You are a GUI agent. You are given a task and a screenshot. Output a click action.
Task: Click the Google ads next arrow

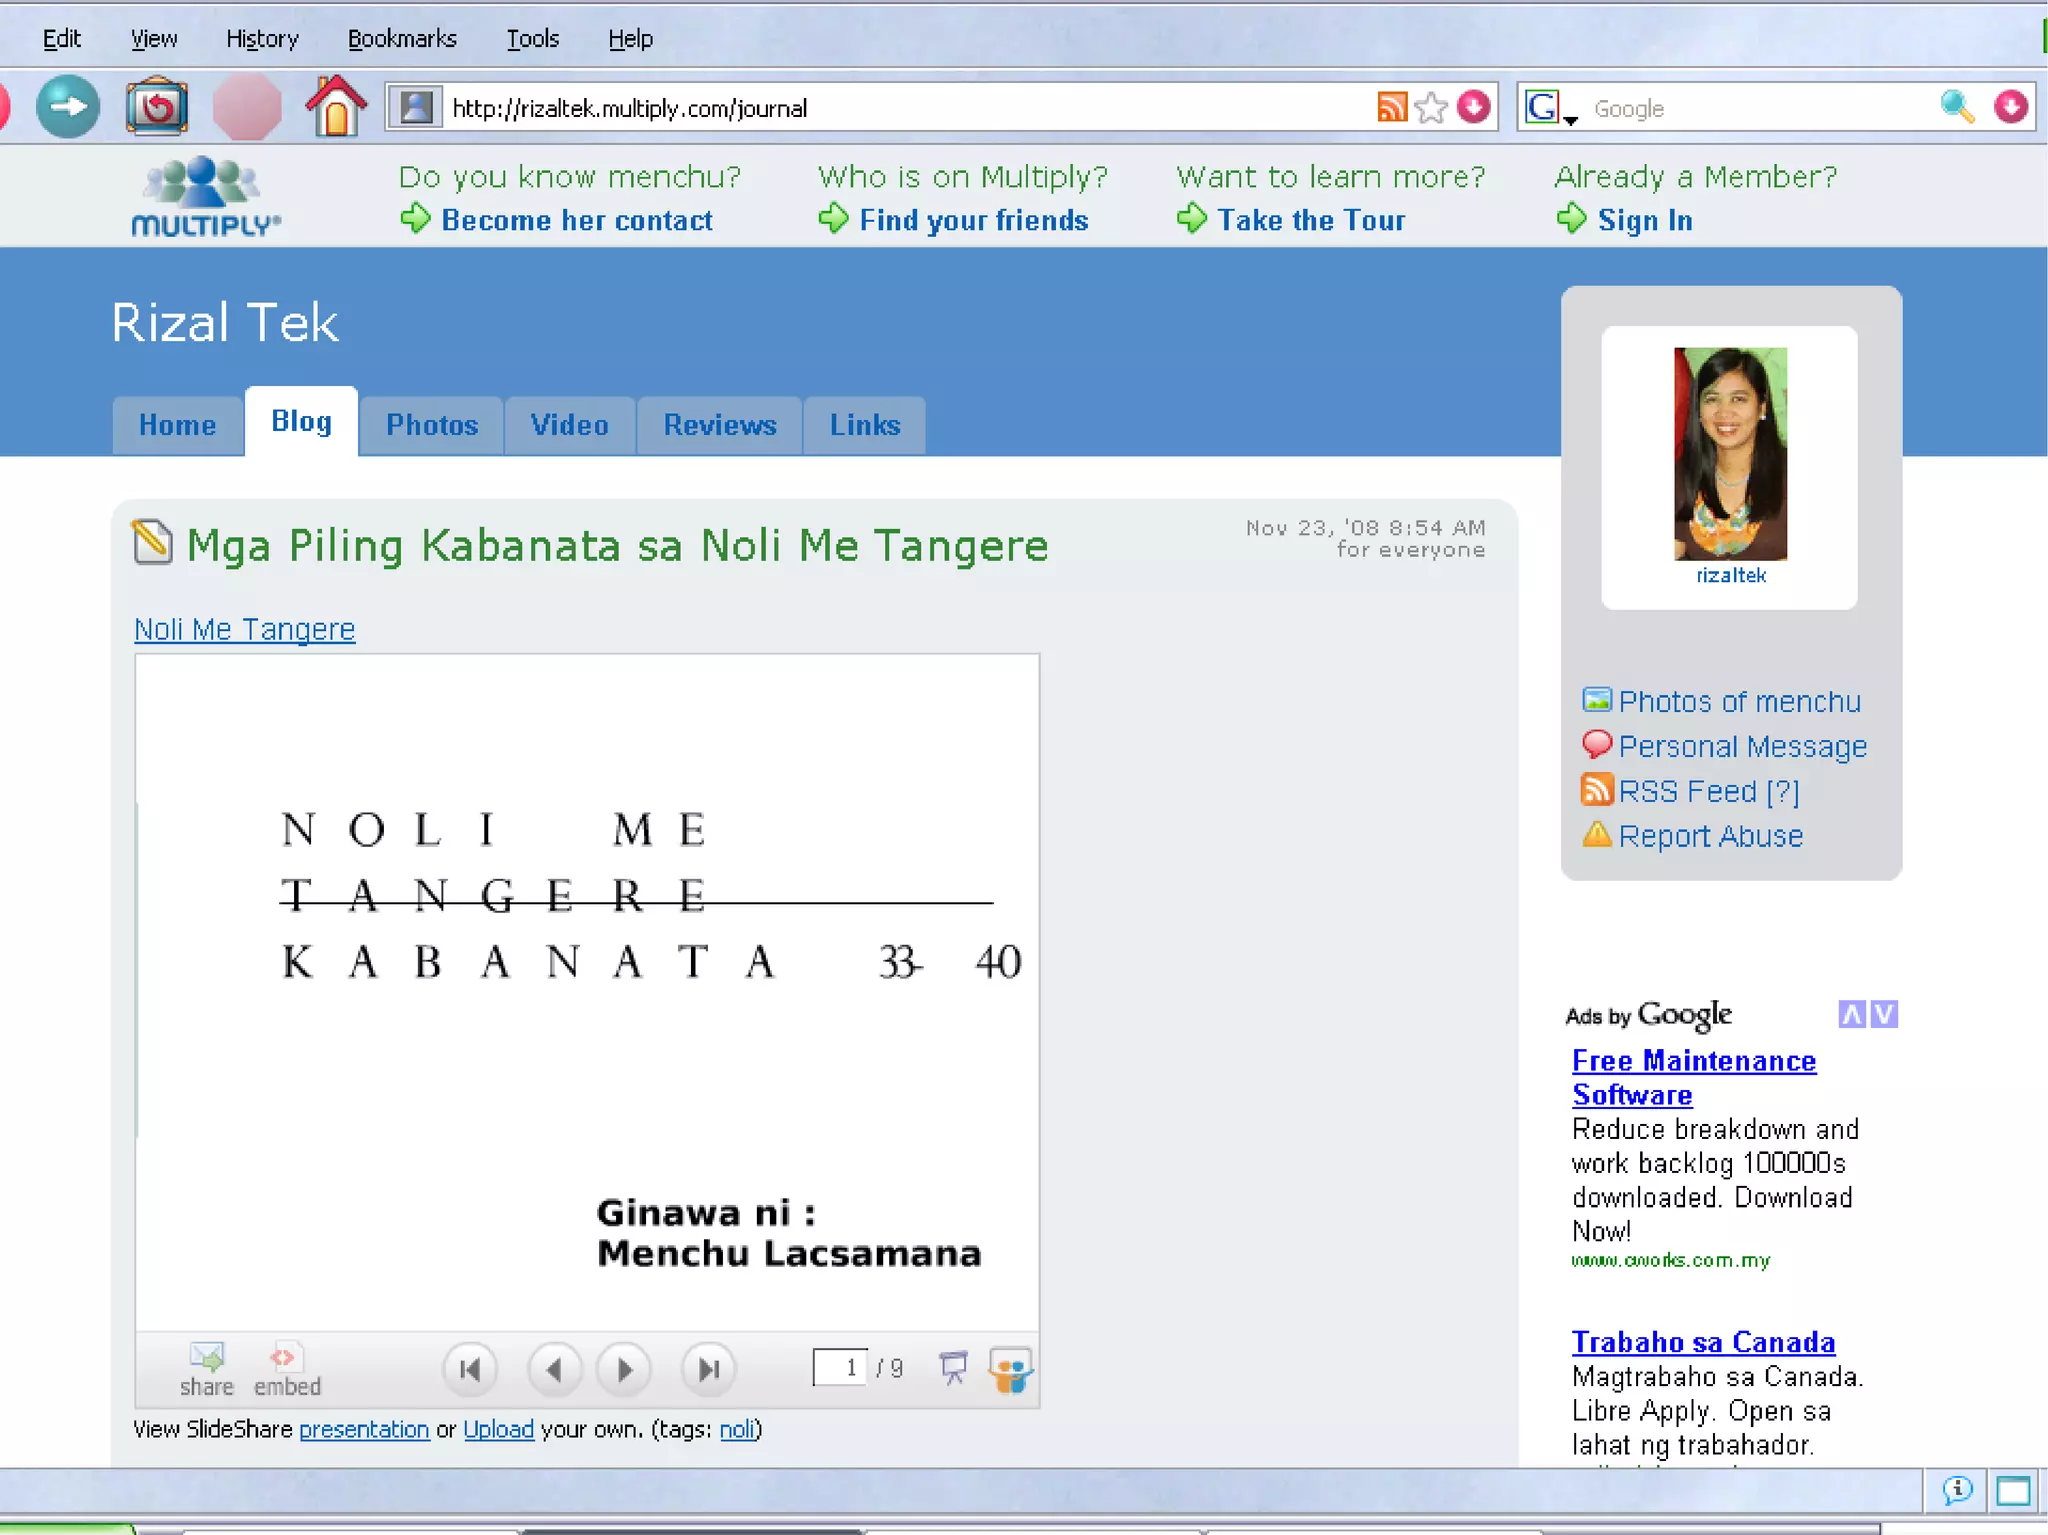[1884, 1014]
